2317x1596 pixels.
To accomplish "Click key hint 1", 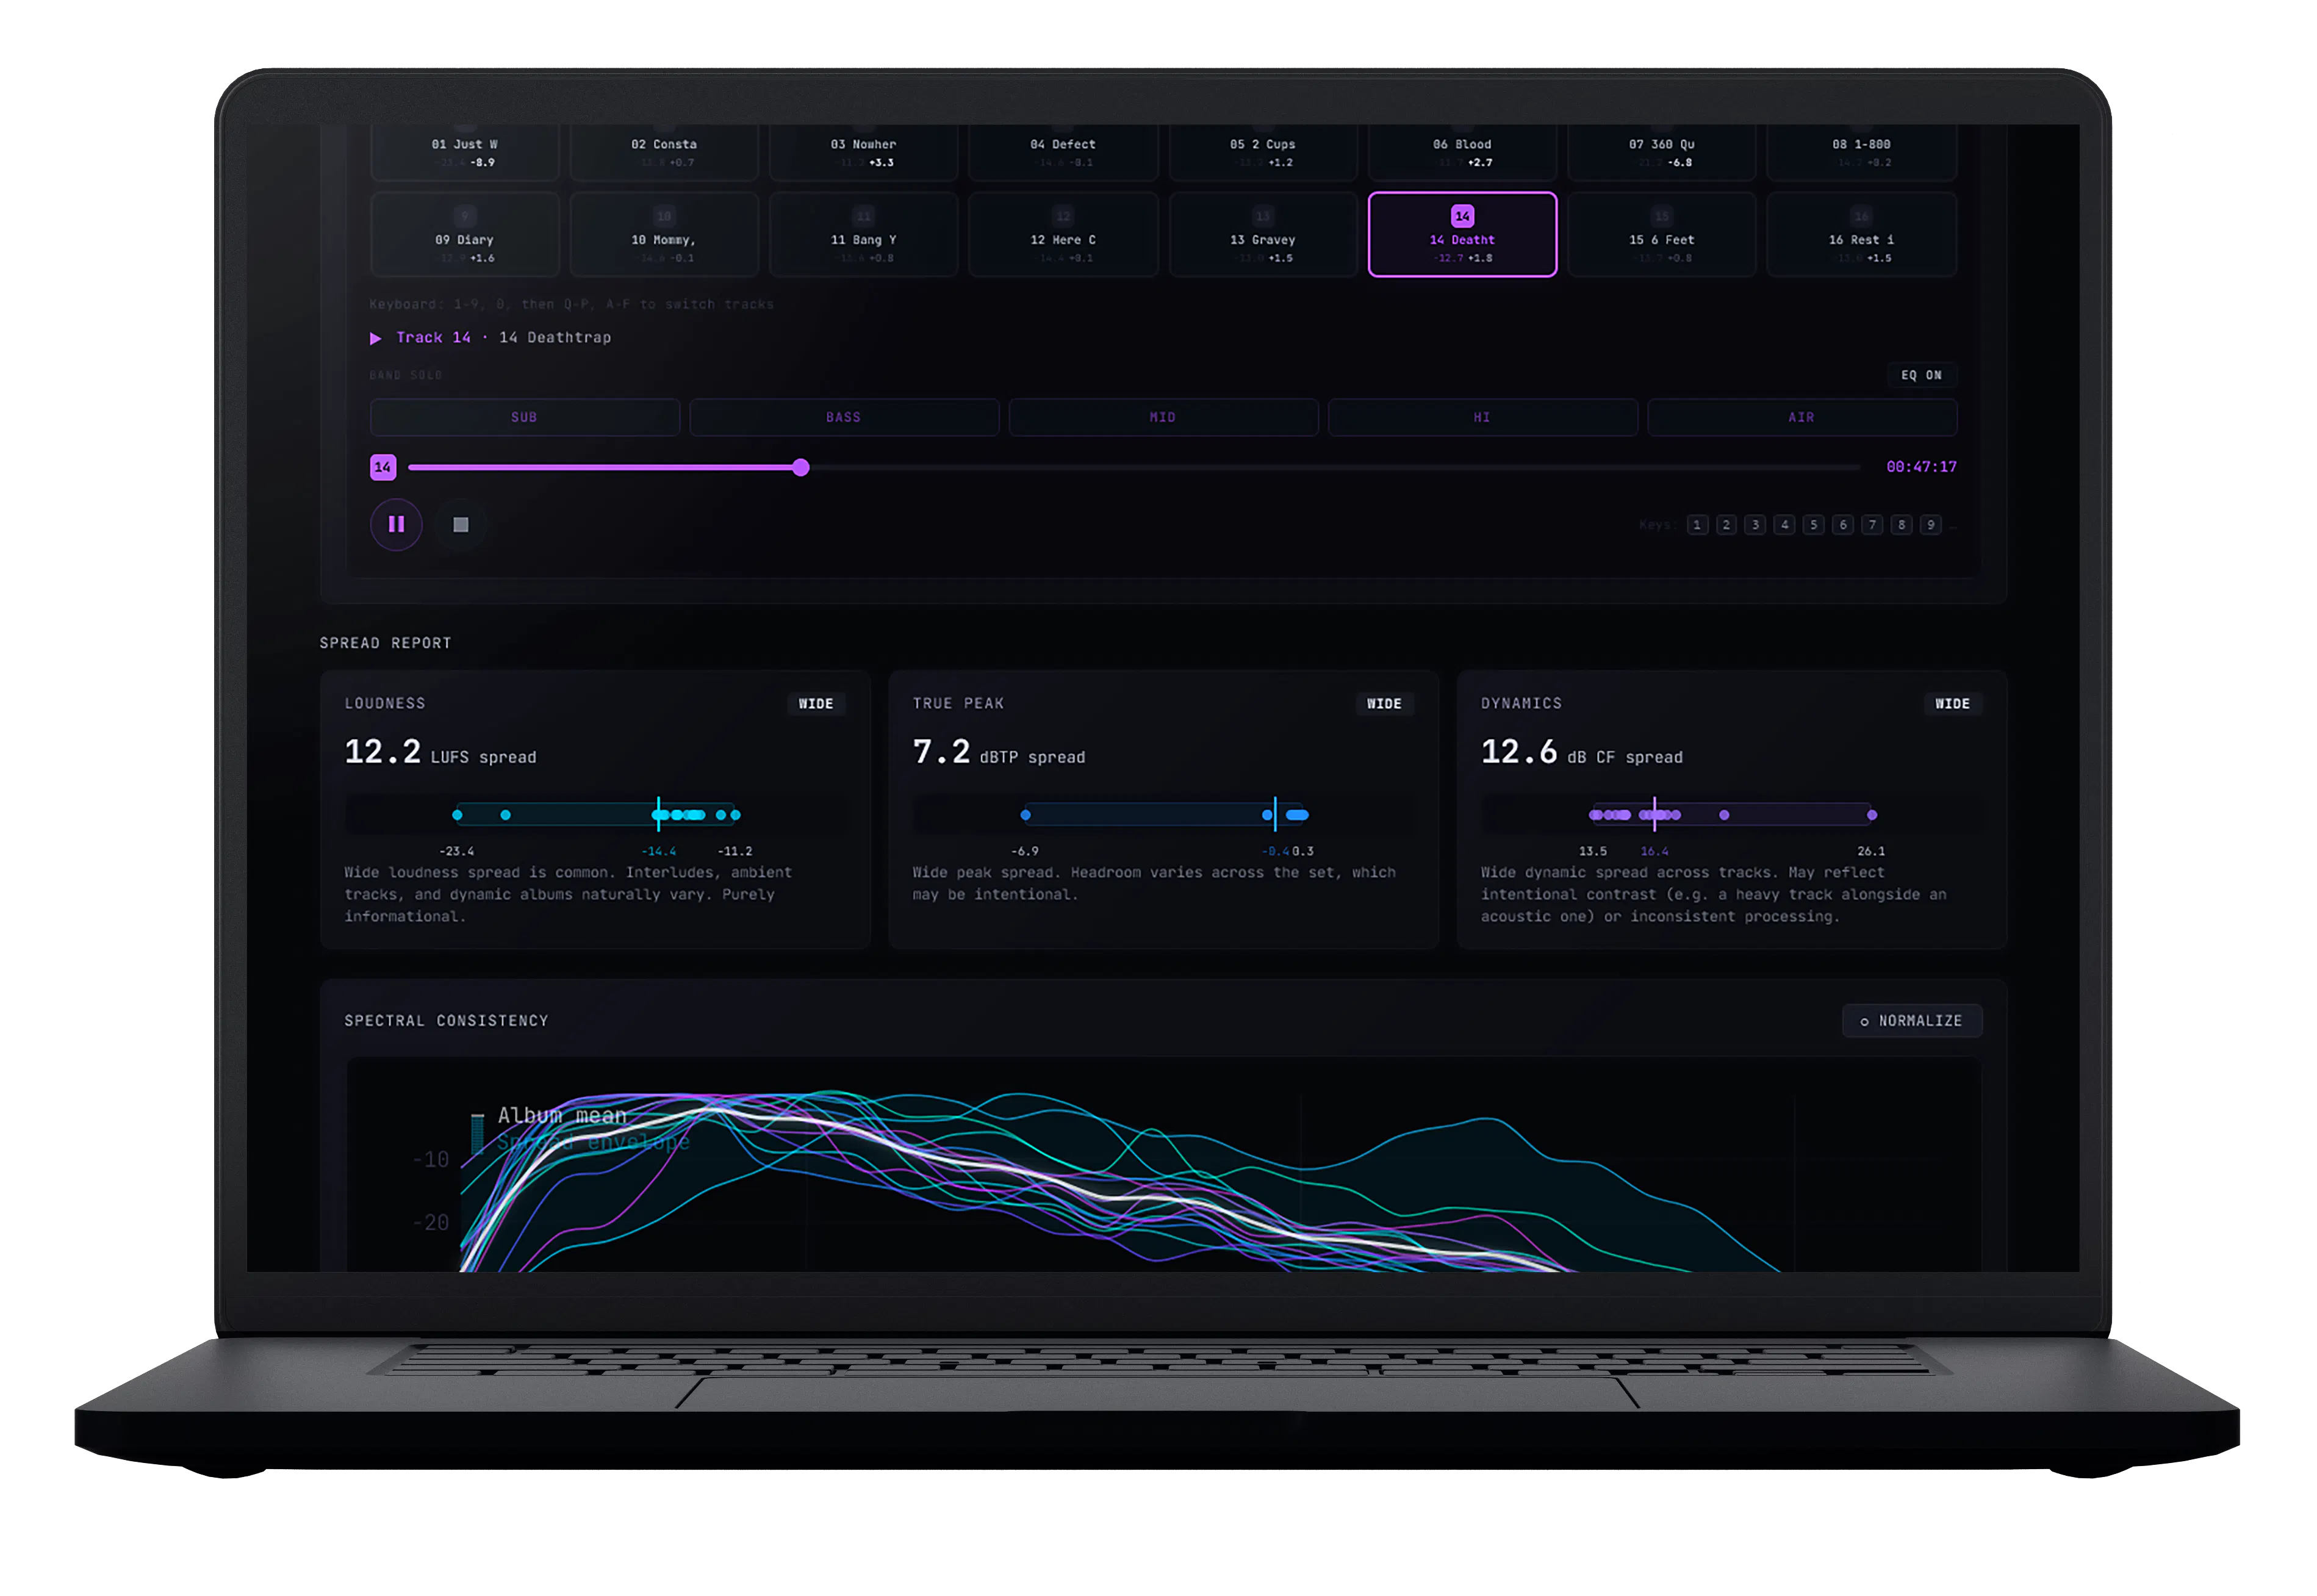I will tap(1697, 525).
